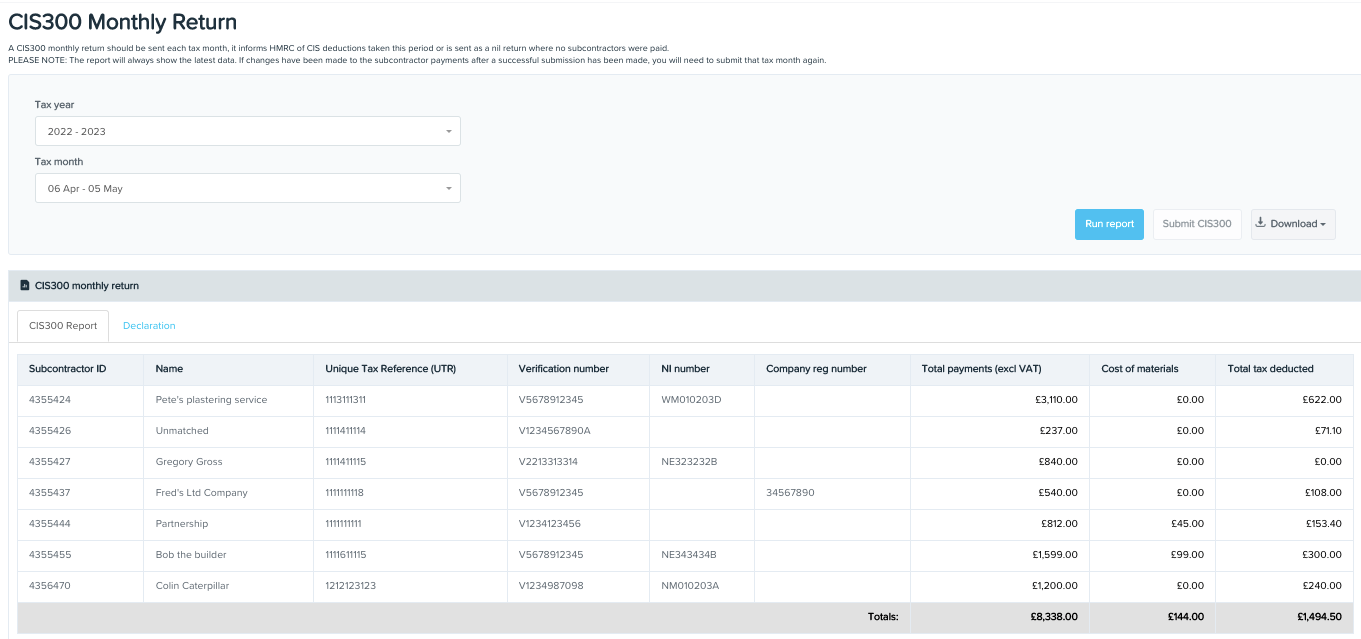
Task: Select the CIS300 Report tab
Action: (63, 326)
